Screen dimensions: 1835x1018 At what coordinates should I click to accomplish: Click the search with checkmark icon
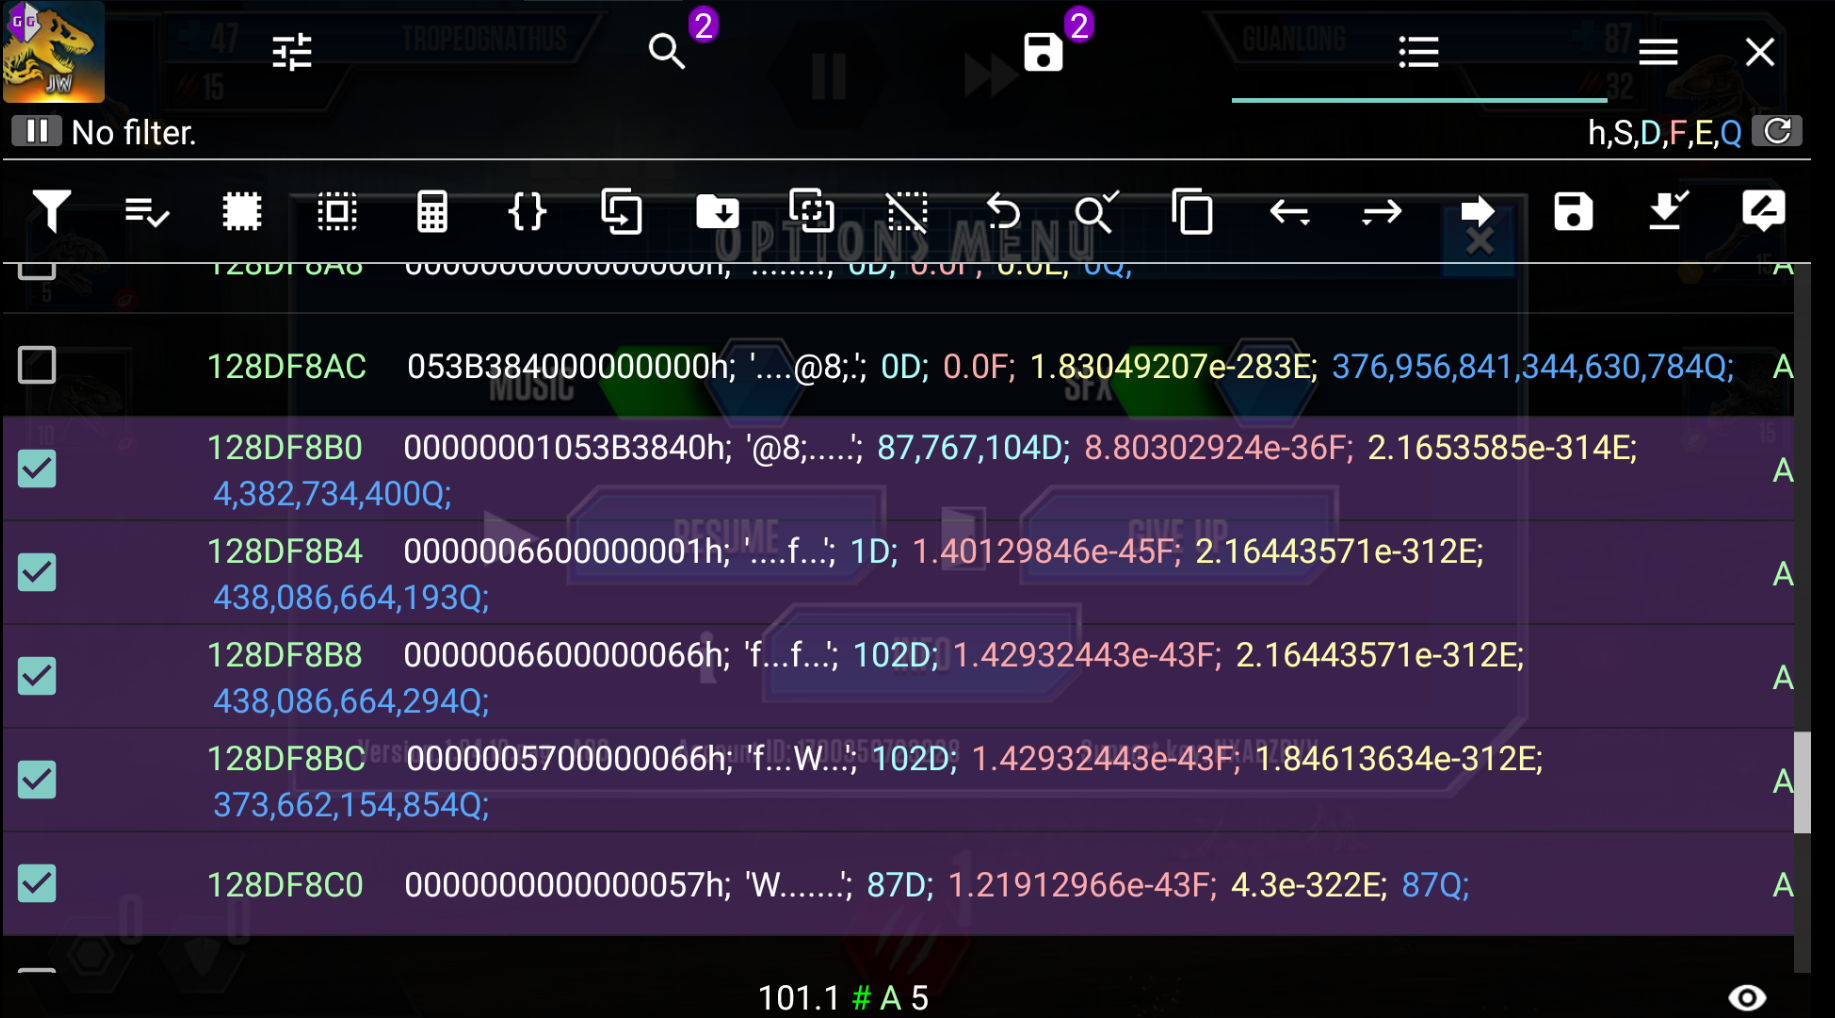point(1097,212)
